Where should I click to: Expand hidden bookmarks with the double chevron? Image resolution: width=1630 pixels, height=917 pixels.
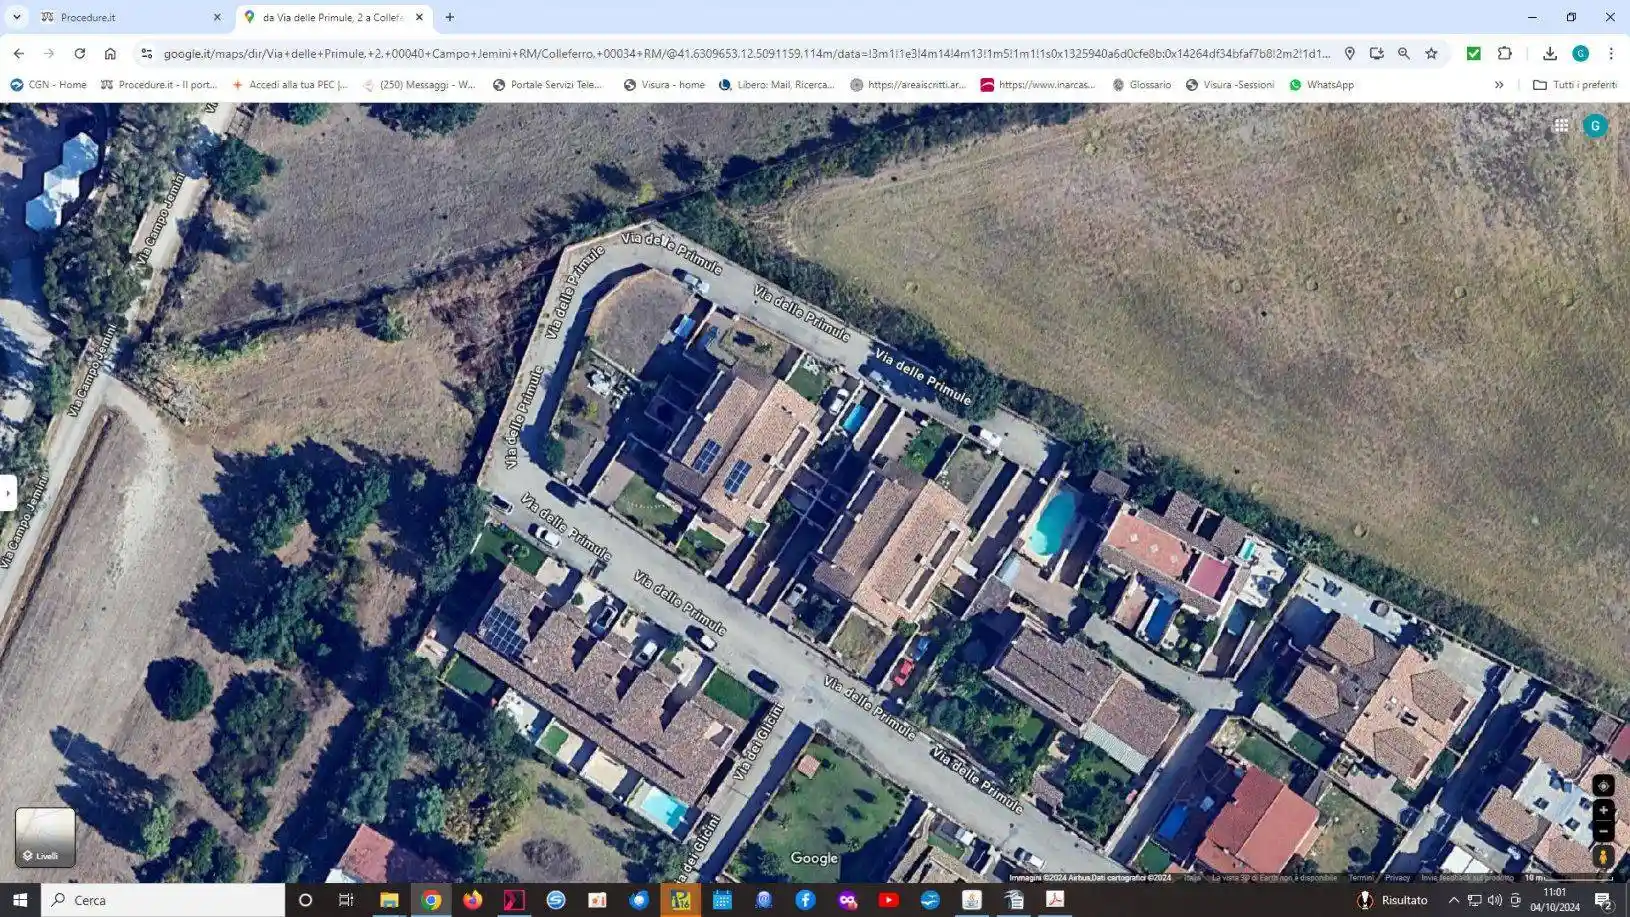(1498, 85)
